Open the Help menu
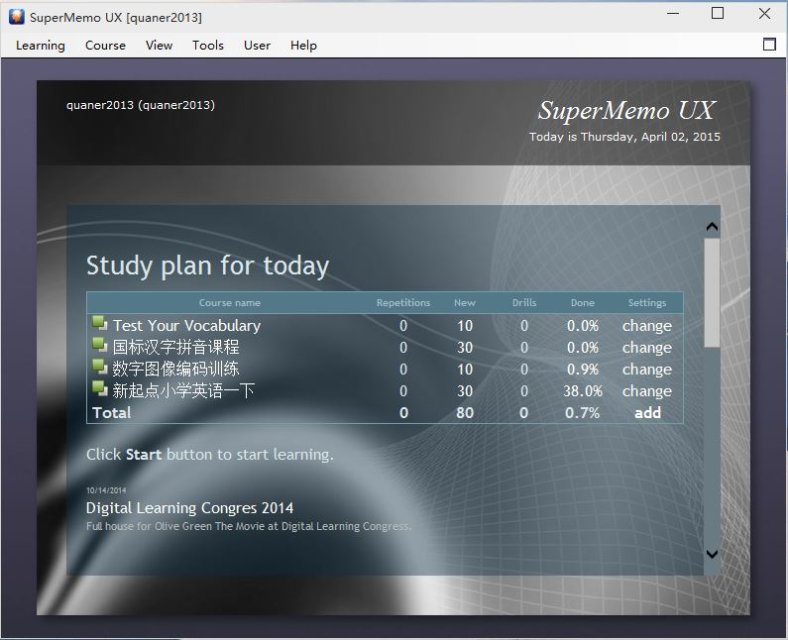The image size is (788, 640). 303,45
